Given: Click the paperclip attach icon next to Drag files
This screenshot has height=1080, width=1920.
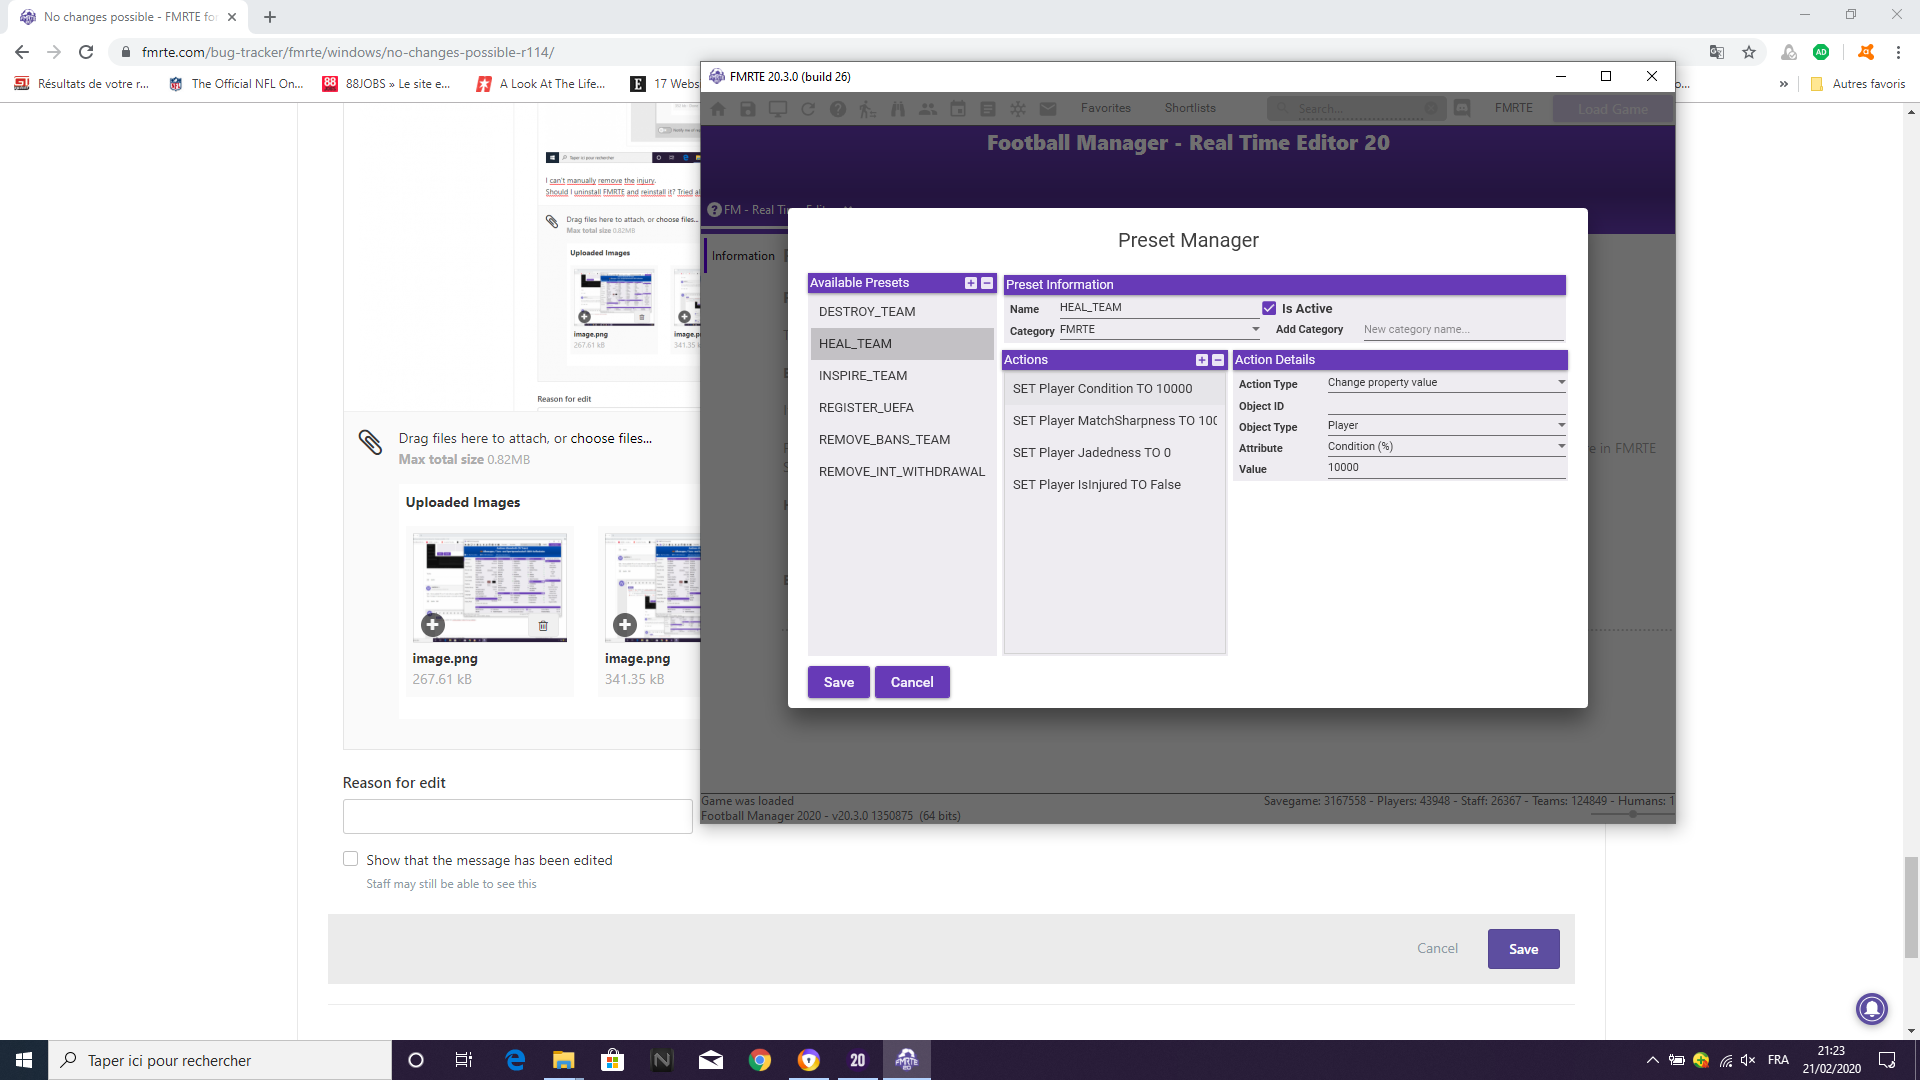Looking at the screenshot, I should 370,442.
